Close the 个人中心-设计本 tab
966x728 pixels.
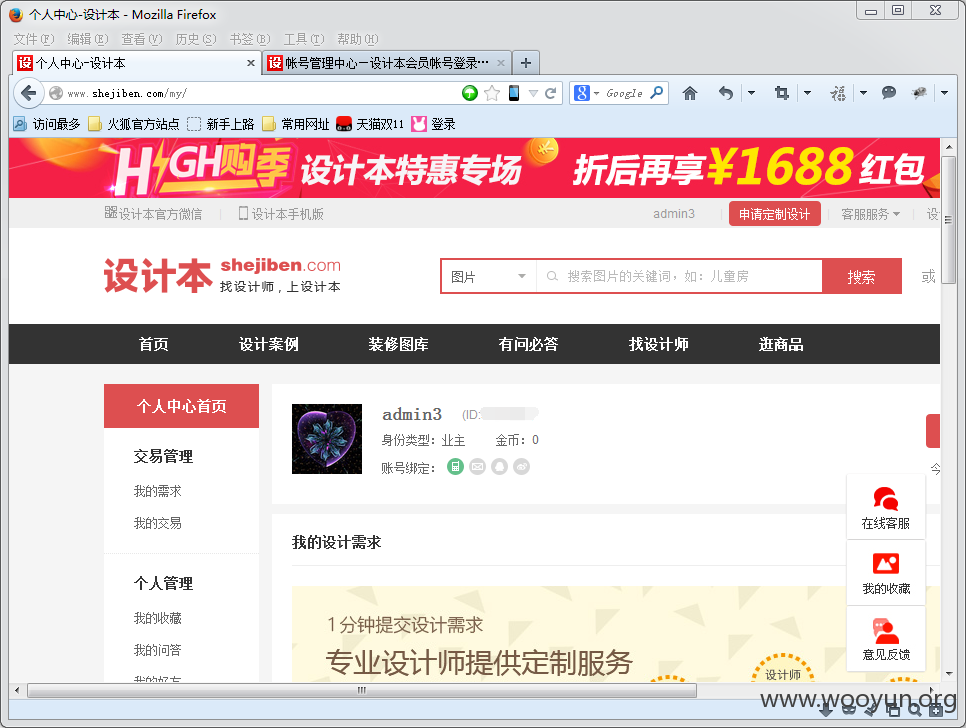click(251, 63)
